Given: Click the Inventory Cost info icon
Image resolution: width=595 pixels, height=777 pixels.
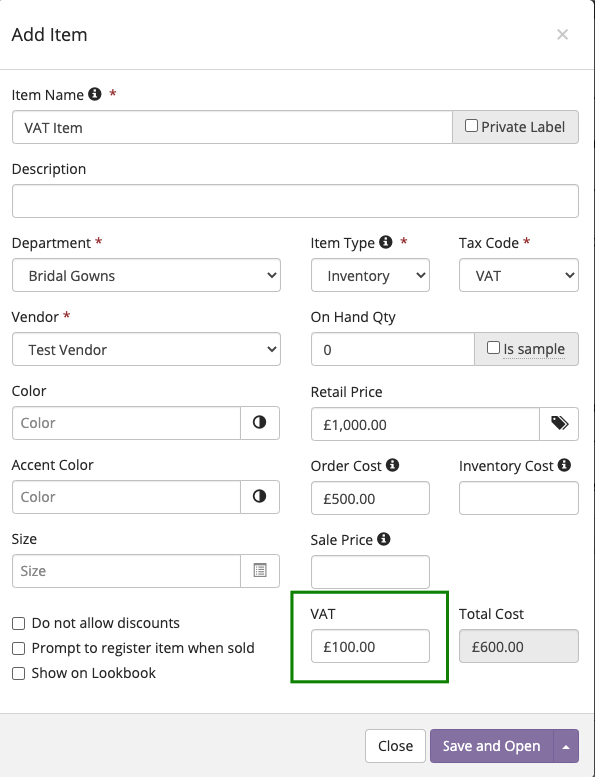Looking at the screenshot, I should coord(564,465).
